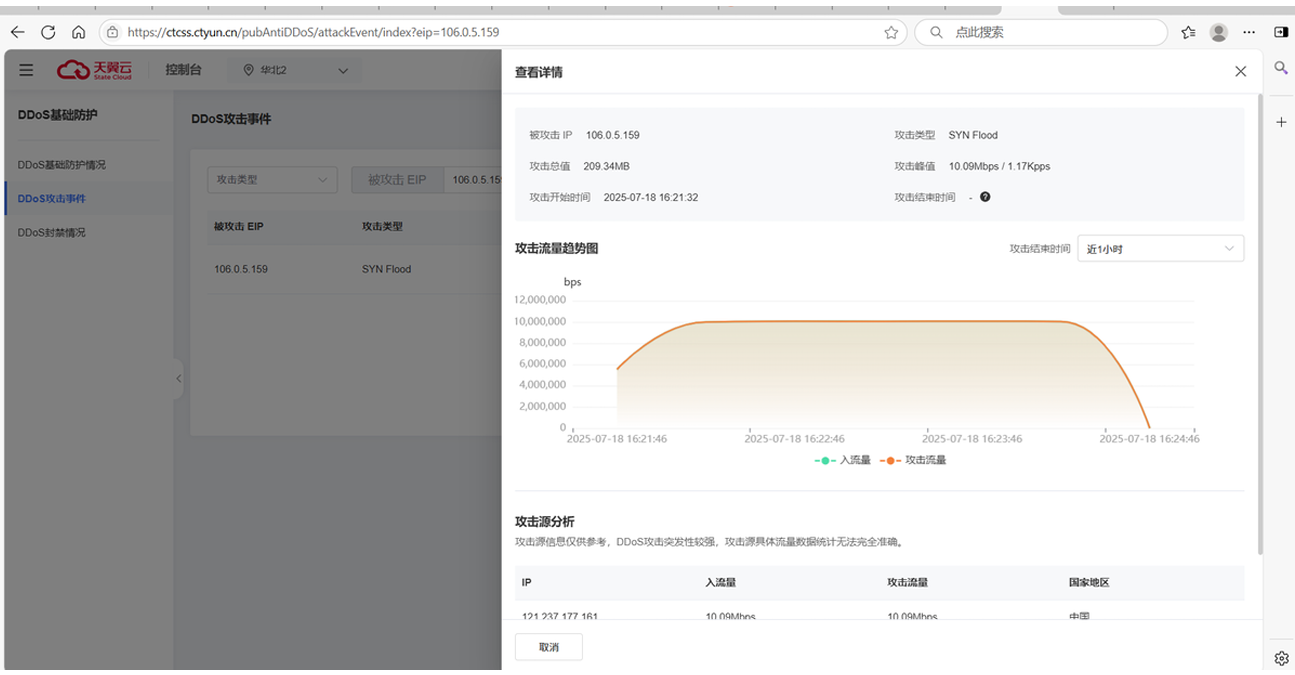Image resolution: width=1295 pixels, height=675 pixels.
Task: Click the help icon beside 攻击结束时间
Action: point(985,197)
